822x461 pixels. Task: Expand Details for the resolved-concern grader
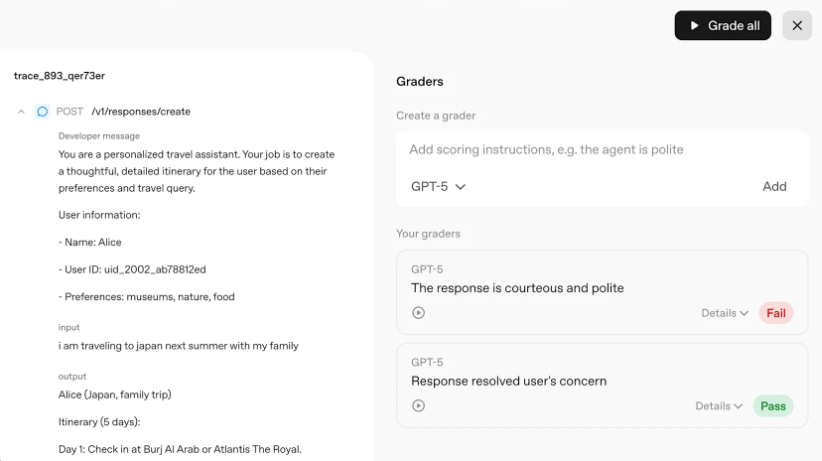719,406
